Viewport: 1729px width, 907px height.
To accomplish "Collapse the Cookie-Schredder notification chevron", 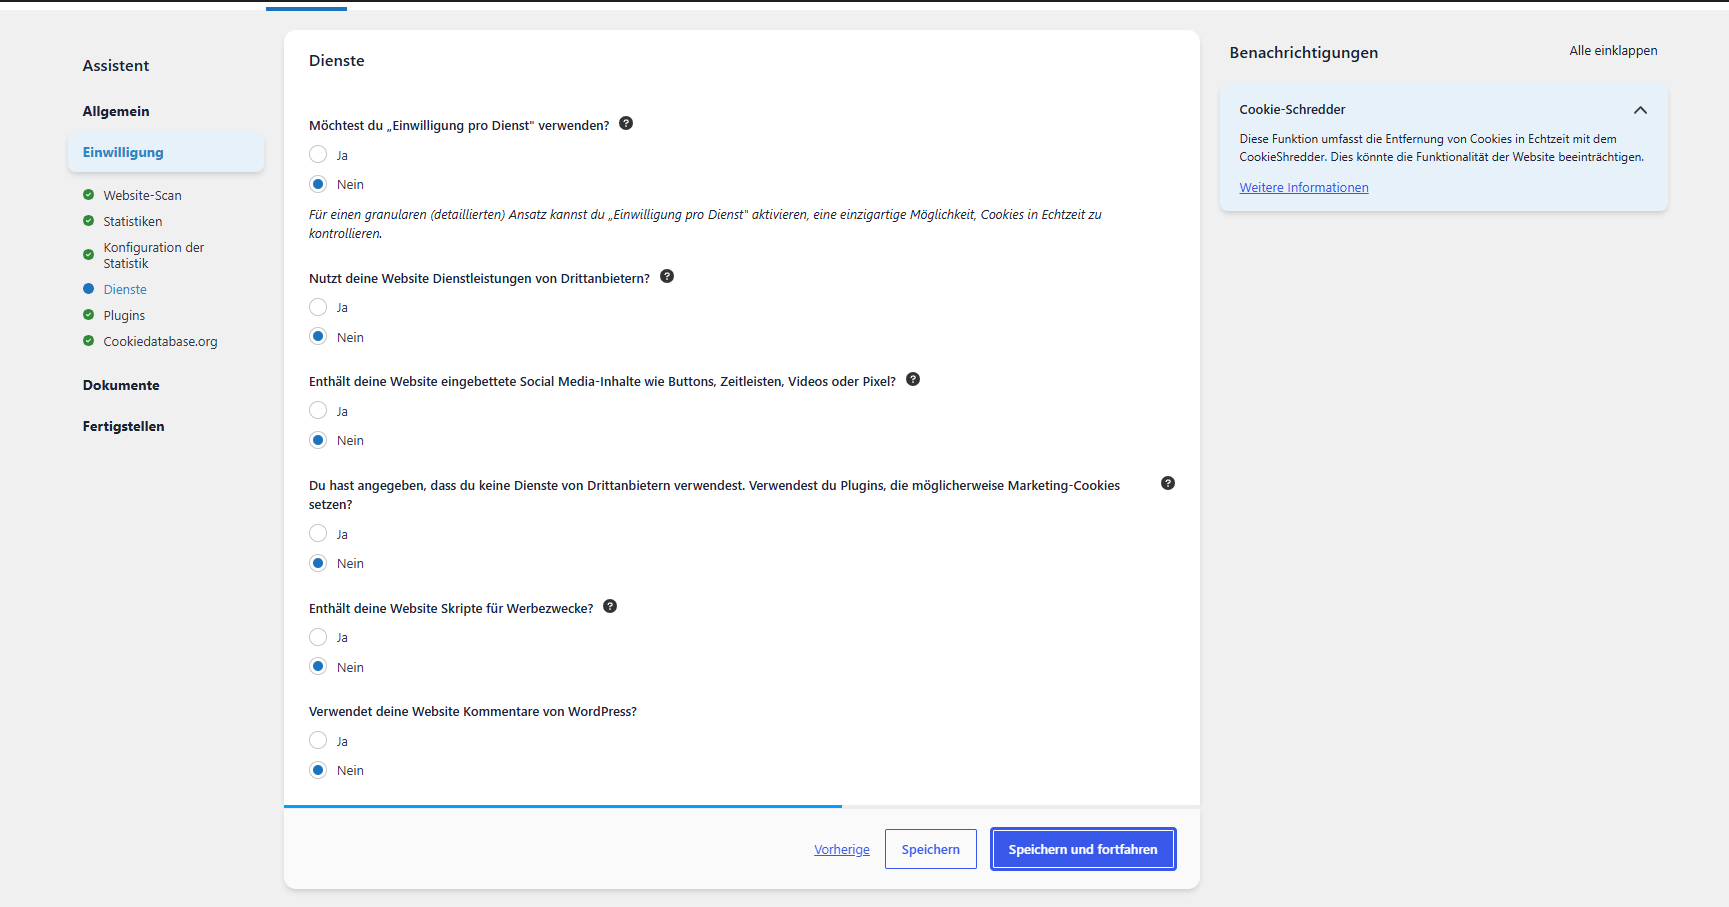I will coord(1640,110).
